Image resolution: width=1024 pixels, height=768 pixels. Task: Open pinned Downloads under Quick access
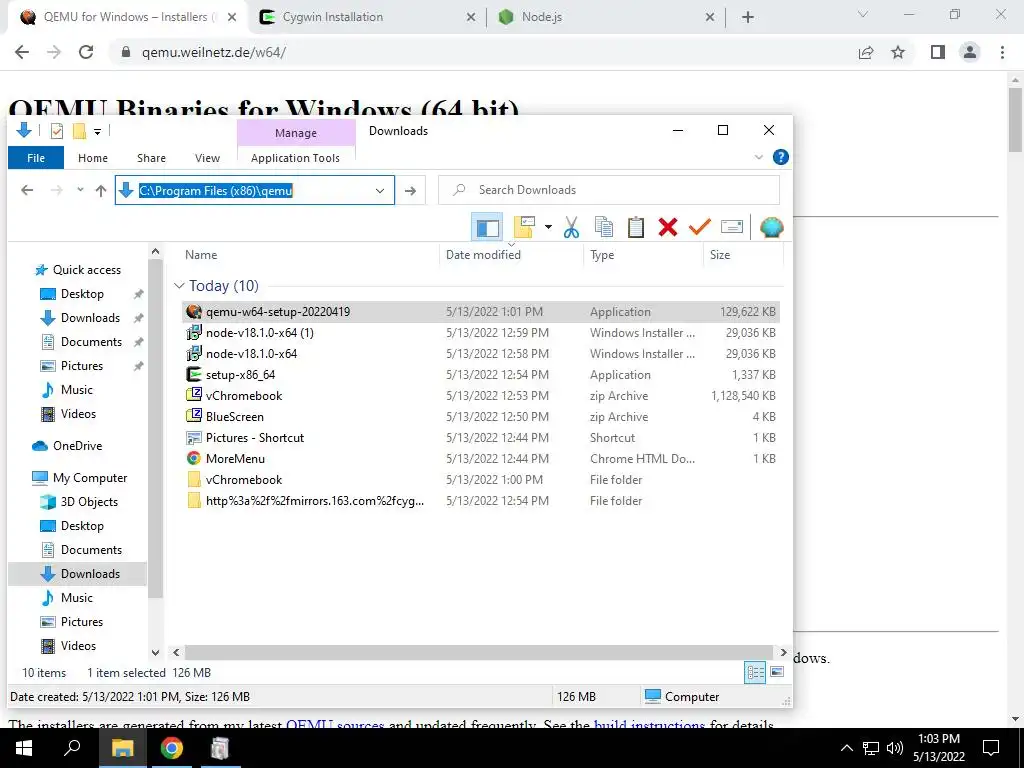[x=90, y=318]
